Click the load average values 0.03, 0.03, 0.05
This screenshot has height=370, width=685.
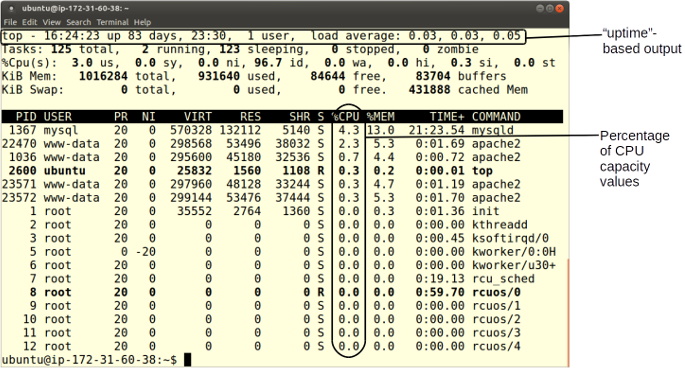464,36
